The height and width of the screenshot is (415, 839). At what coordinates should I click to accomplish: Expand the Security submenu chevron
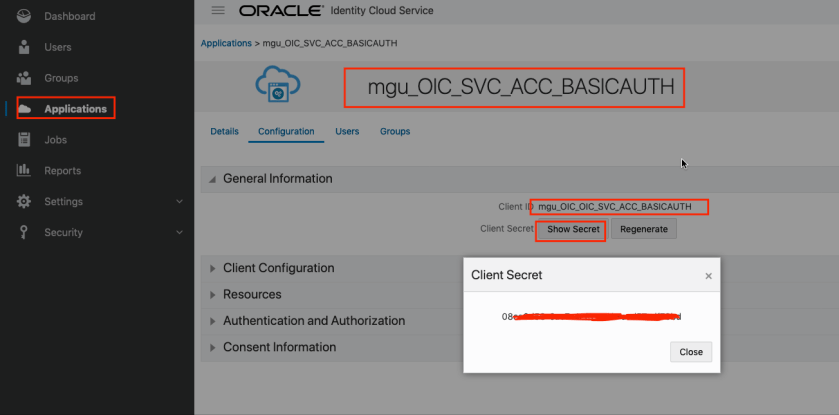tap(179, 233)
